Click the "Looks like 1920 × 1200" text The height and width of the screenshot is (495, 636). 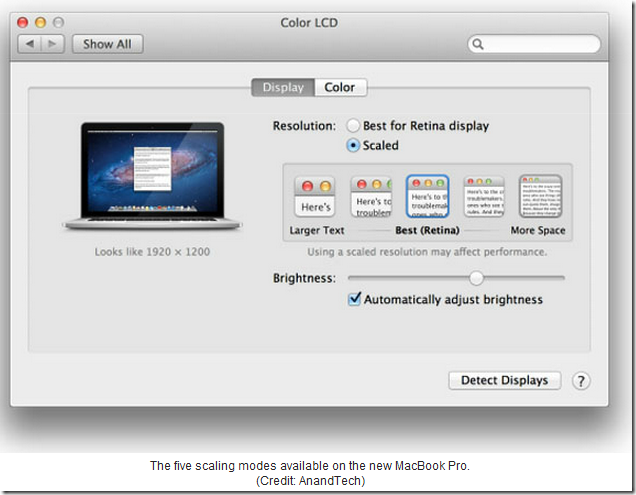(152, 252)
